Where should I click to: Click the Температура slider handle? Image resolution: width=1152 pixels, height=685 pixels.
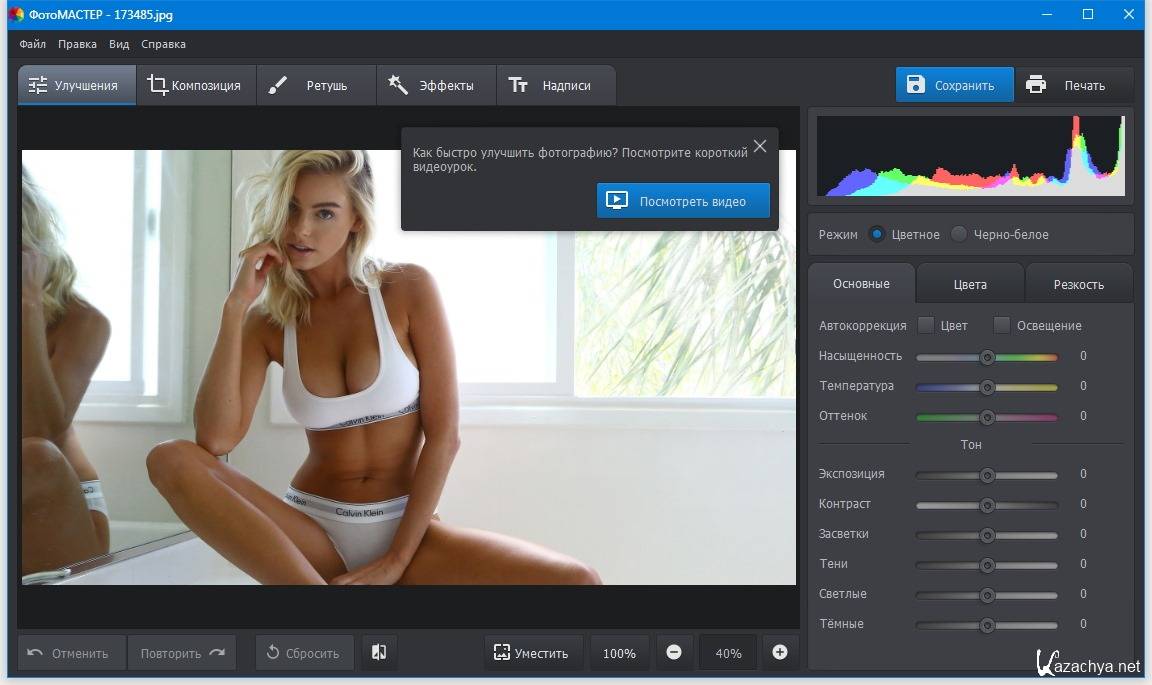point(987,387)
